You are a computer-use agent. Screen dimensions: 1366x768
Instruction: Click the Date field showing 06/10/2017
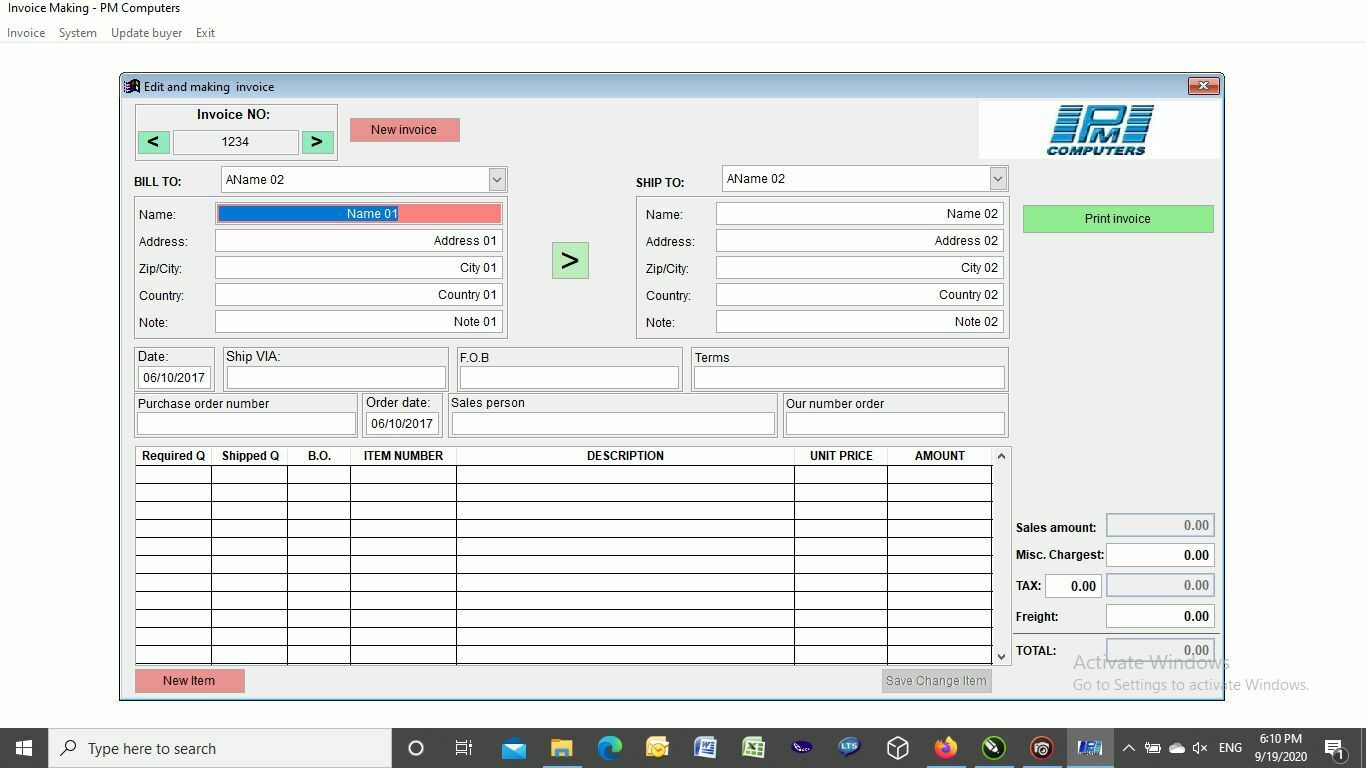[174, 377]
